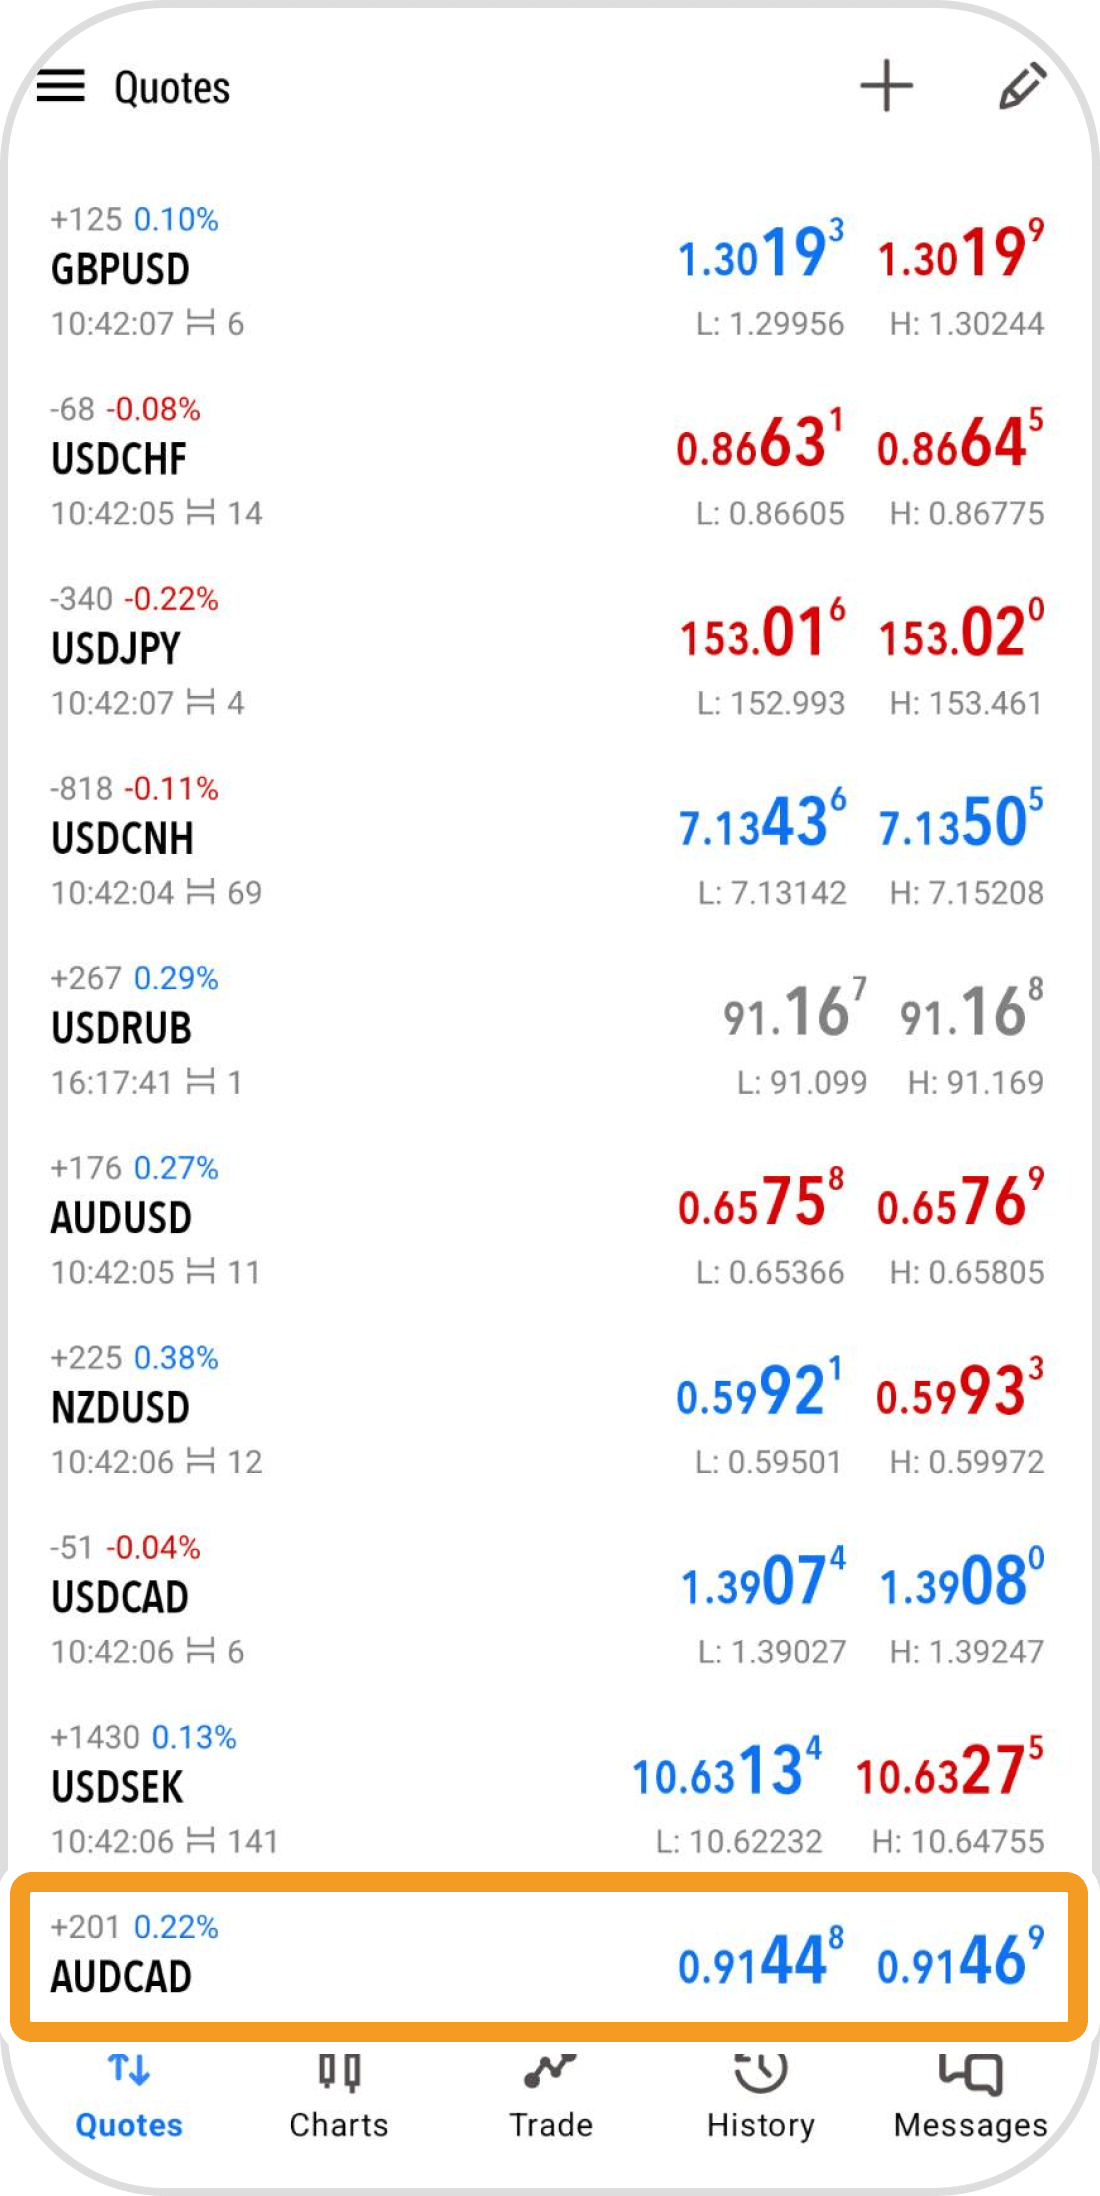Select the GBPUSD quote row

548,271
